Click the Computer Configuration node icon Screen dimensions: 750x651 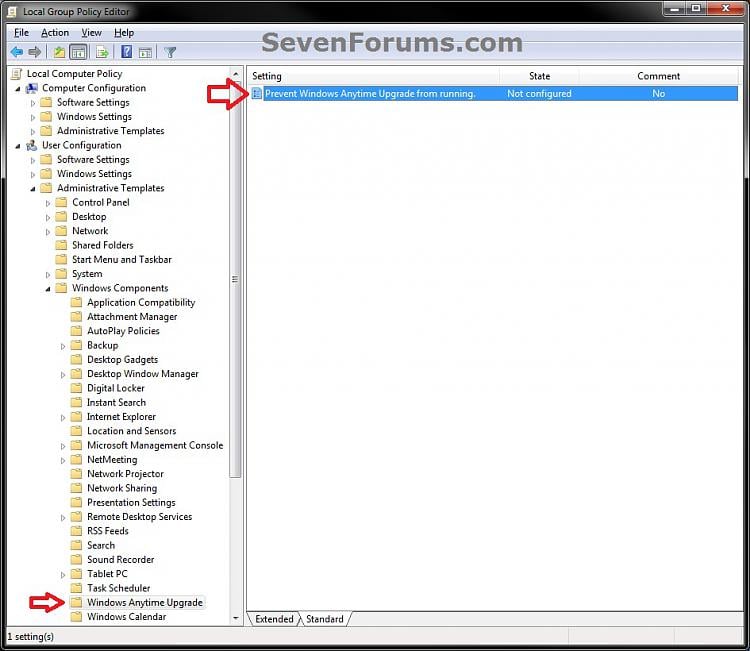point(32,88)
